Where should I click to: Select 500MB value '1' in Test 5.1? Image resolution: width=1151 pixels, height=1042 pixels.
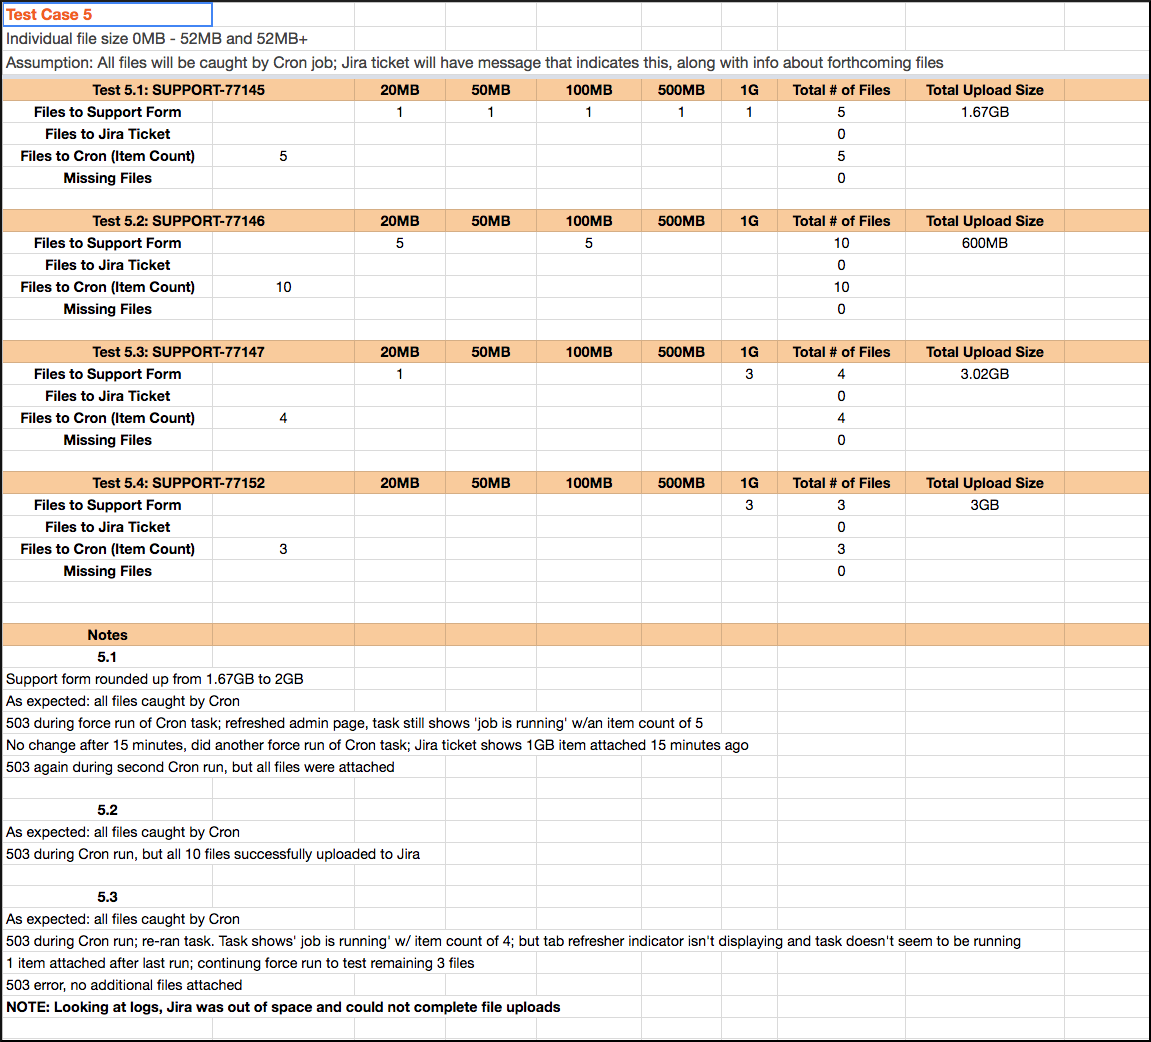[681, 112]
